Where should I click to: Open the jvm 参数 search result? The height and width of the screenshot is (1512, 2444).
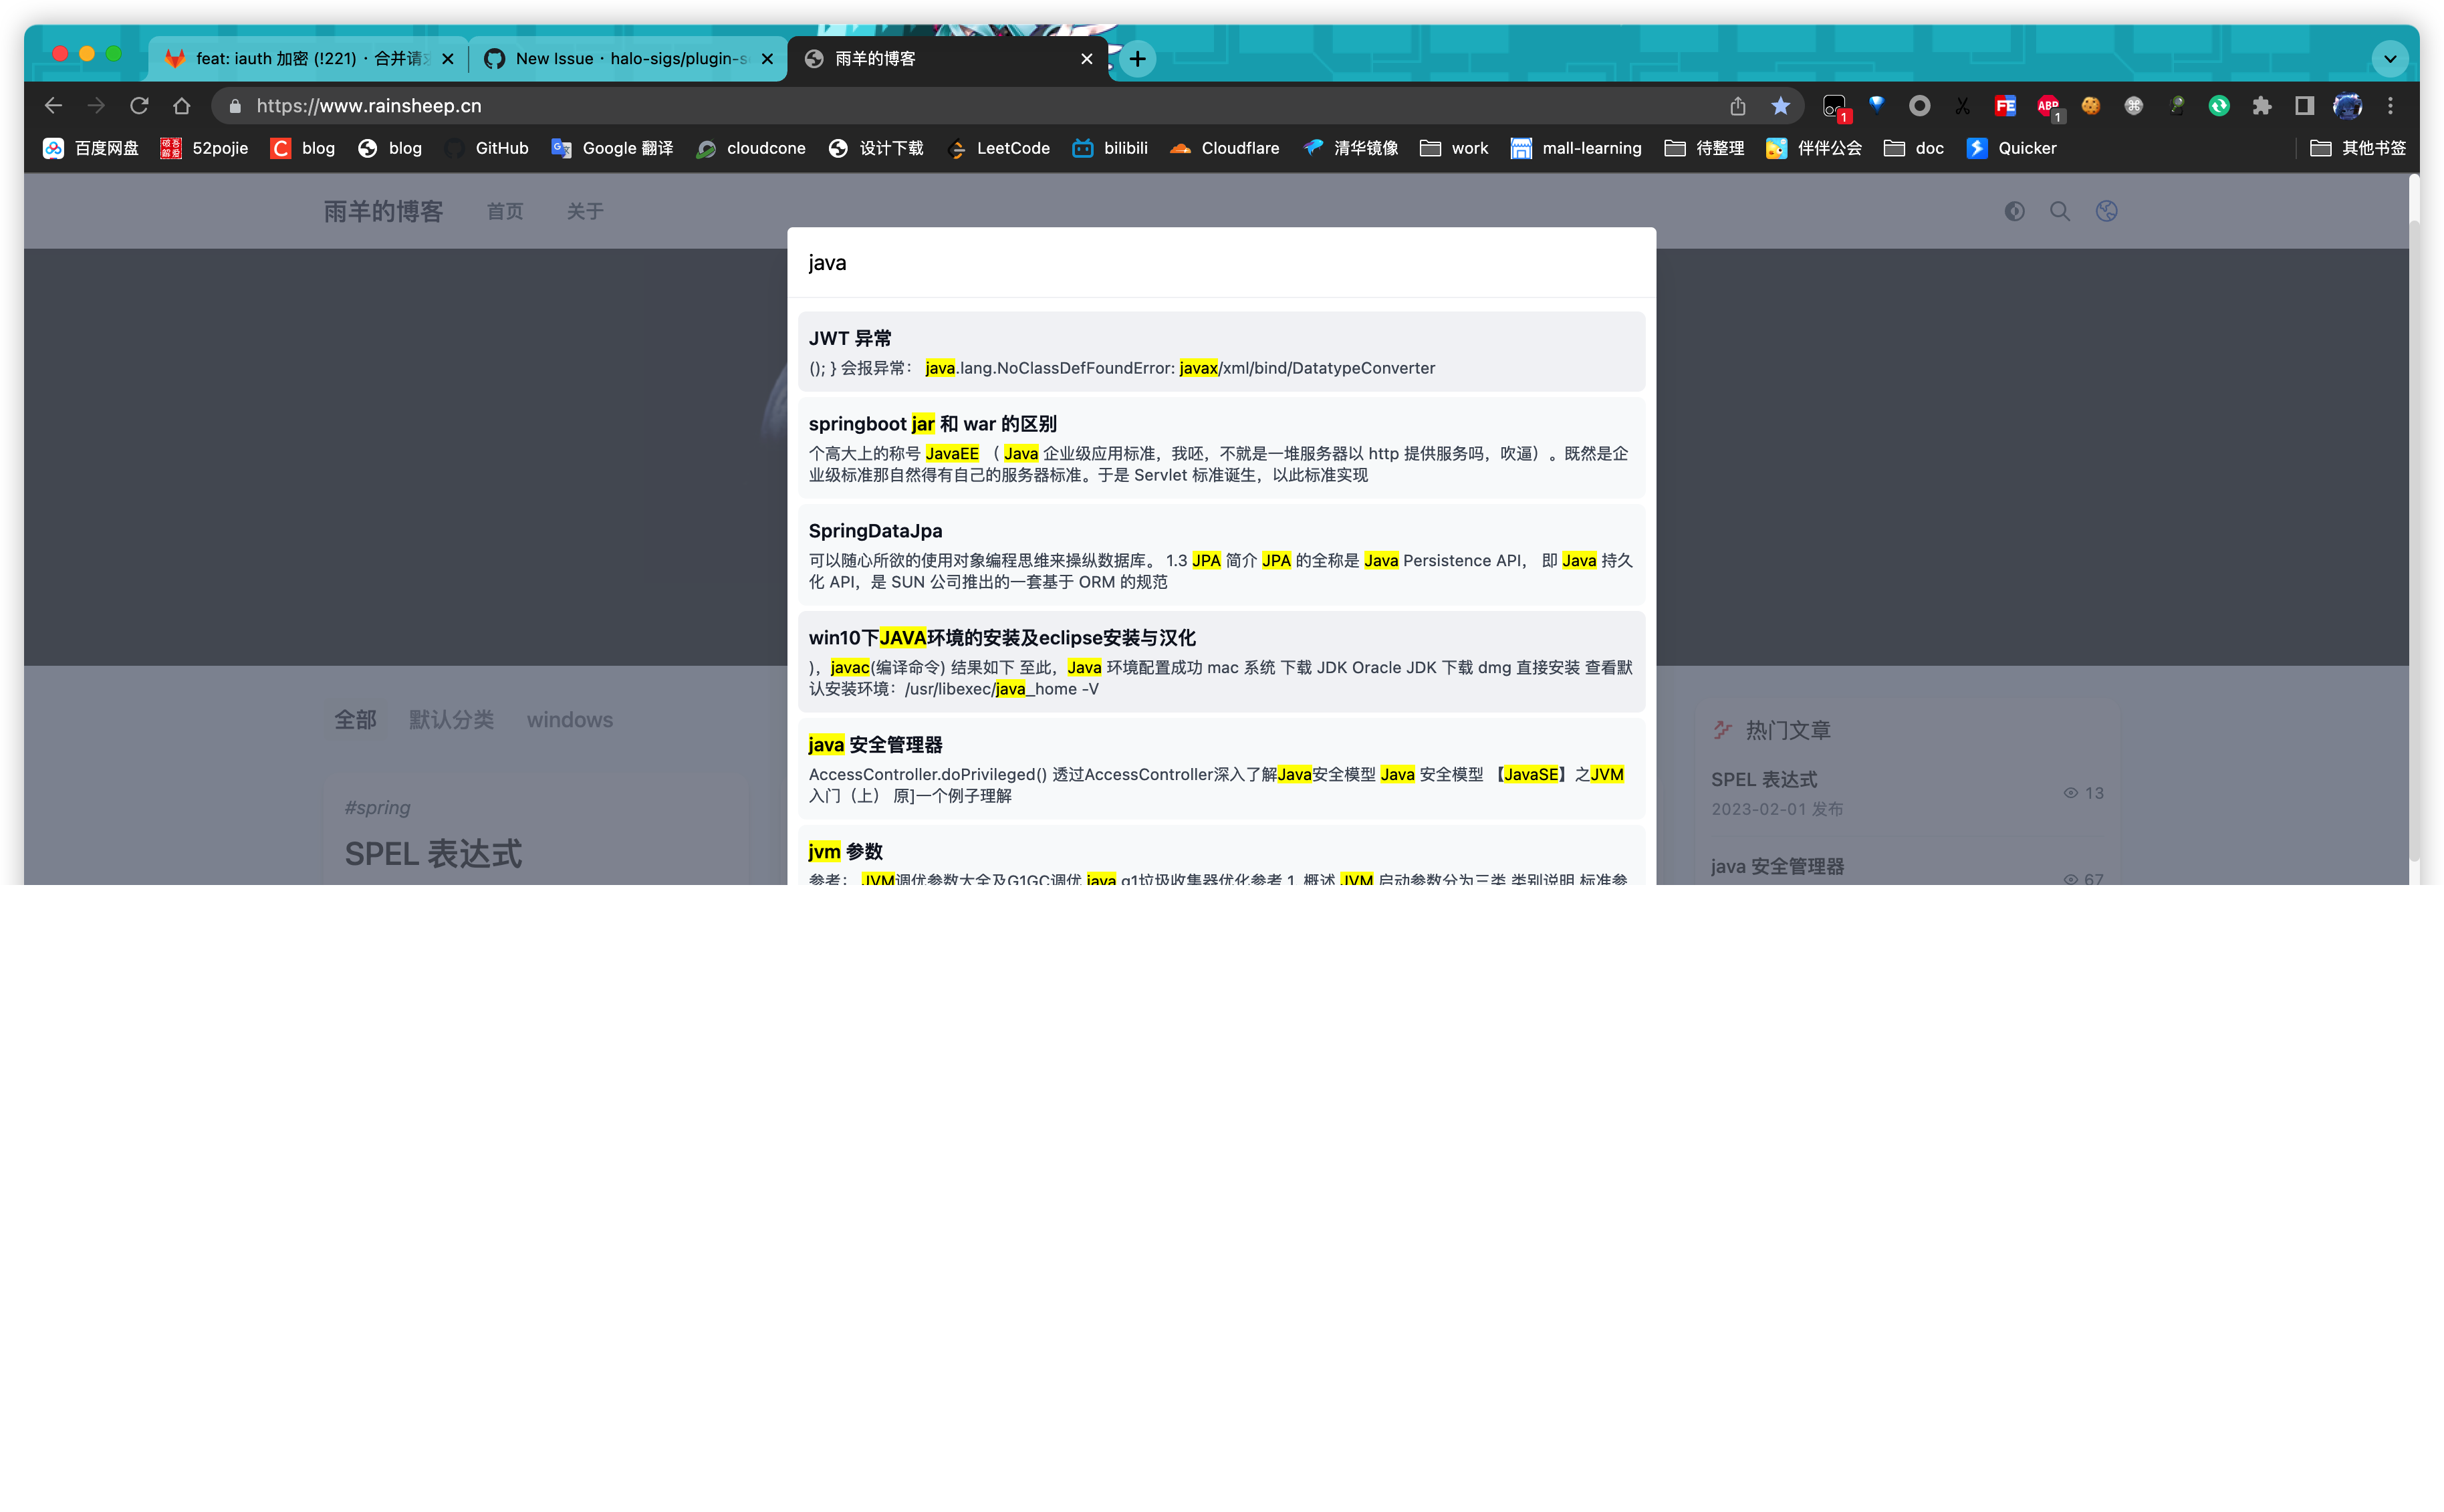click(x=1221, y=856)
